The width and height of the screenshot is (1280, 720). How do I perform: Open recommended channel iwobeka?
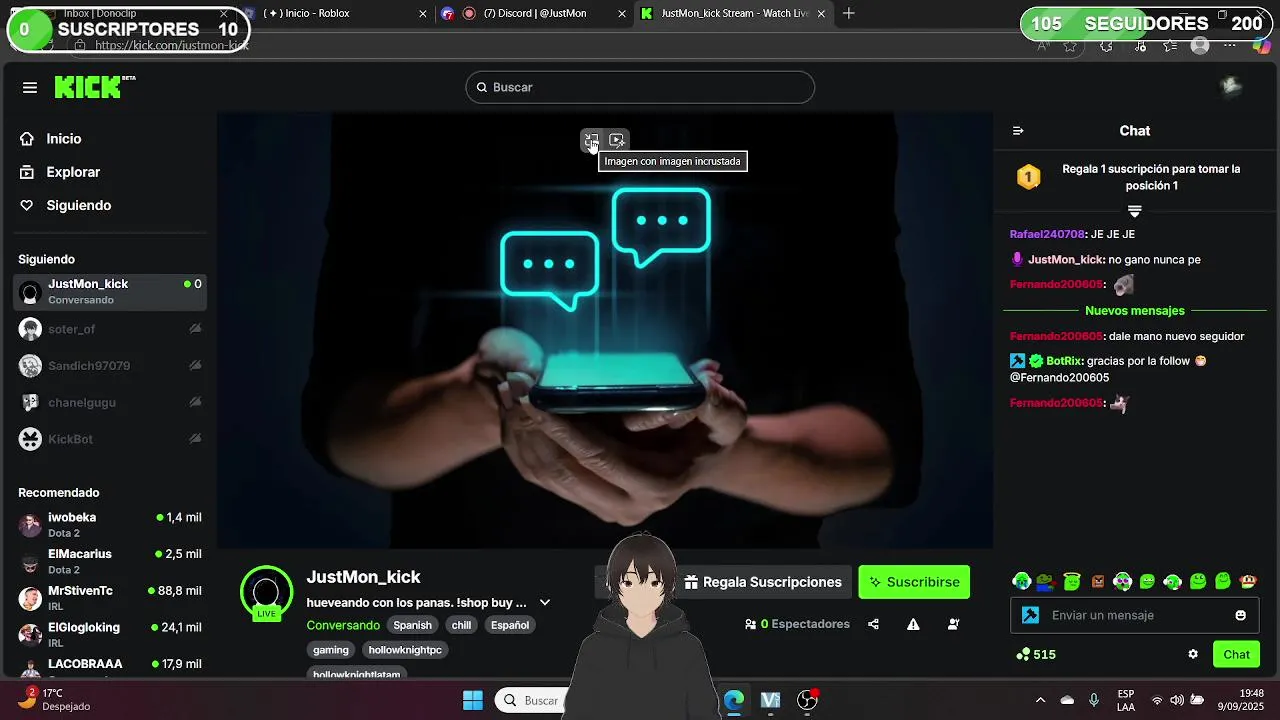coord(112,525)
